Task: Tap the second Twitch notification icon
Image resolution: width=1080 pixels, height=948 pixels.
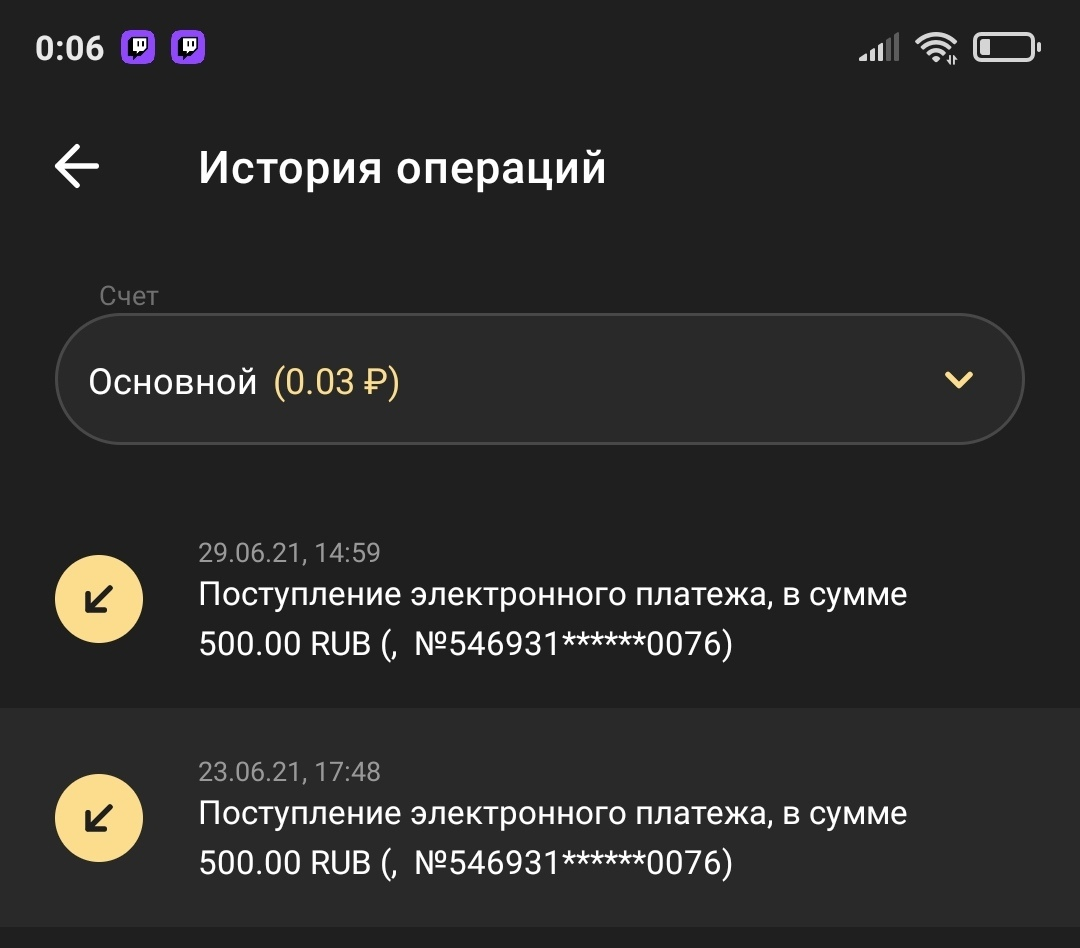Action: coord(188,47)
